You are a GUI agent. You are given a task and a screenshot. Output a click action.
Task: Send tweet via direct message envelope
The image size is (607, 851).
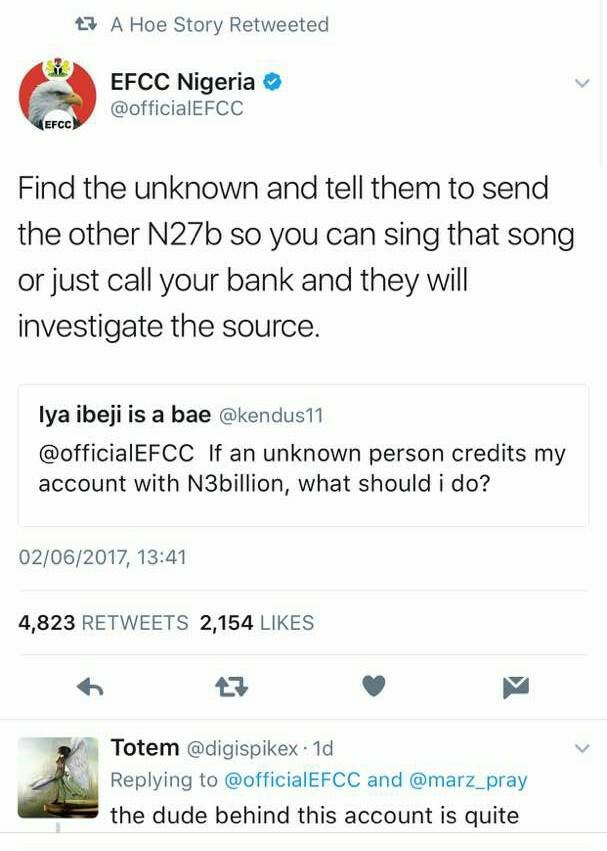[515, 686]
